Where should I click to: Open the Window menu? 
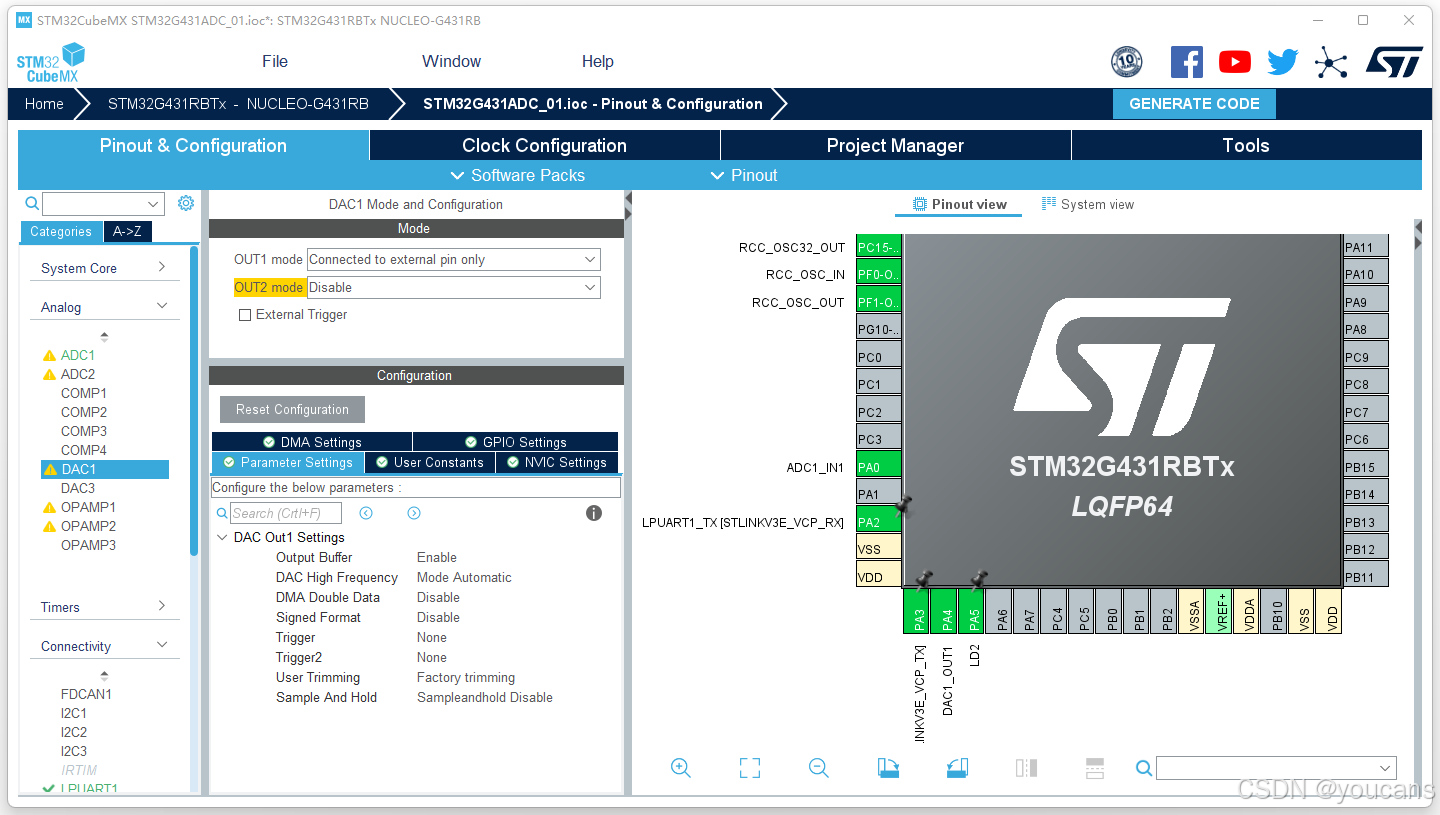[451, 61]
